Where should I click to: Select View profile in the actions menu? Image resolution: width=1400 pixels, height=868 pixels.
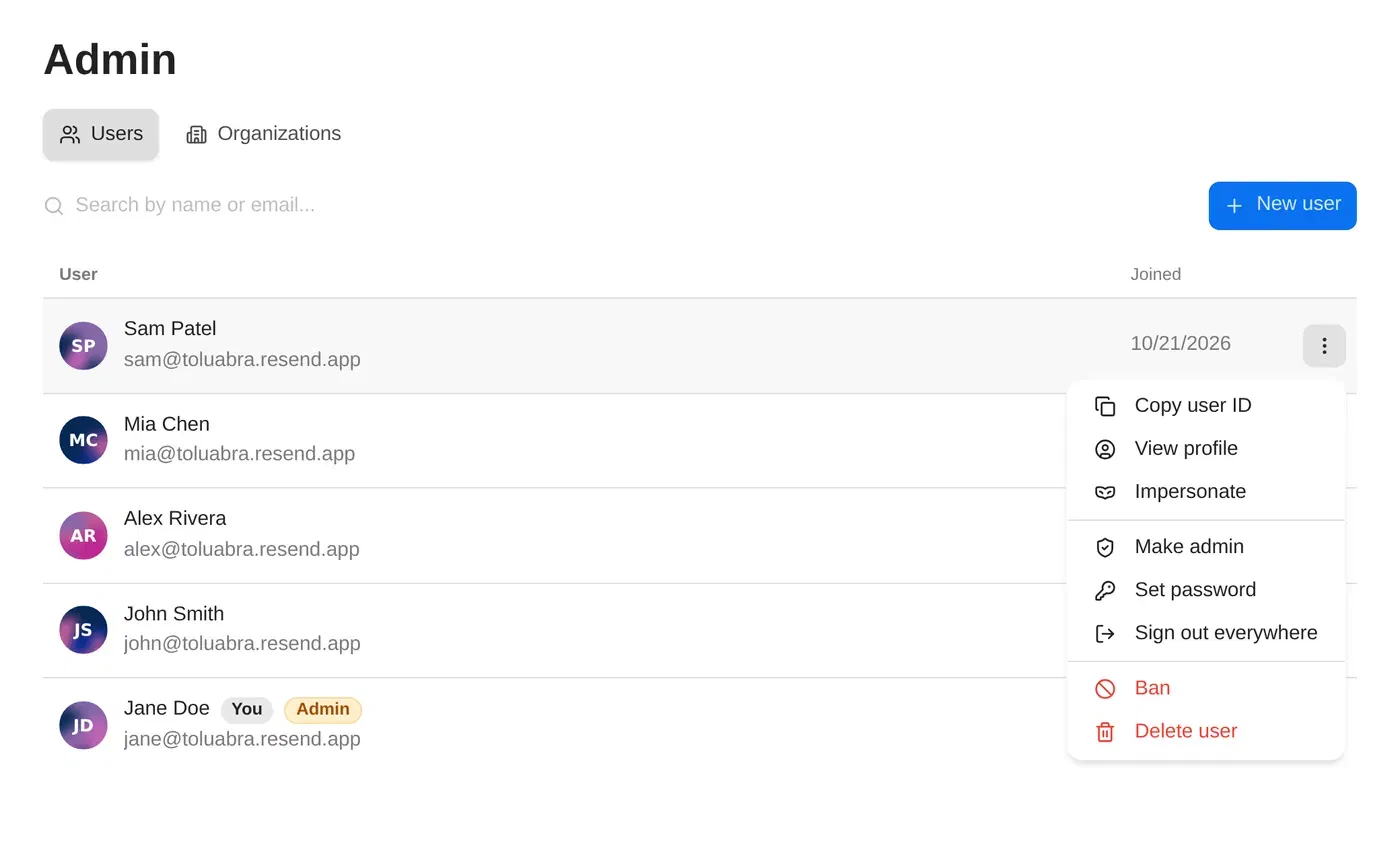1206,449
